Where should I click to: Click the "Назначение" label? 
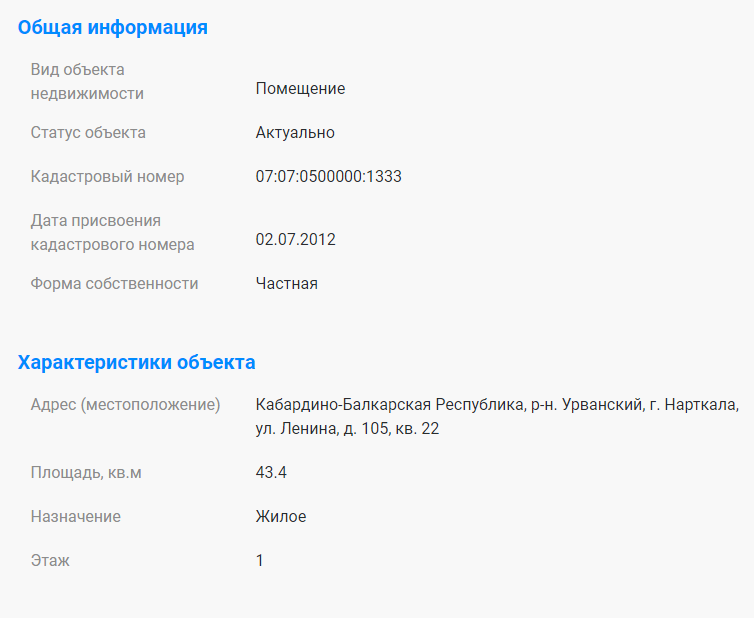pos(76,516)
